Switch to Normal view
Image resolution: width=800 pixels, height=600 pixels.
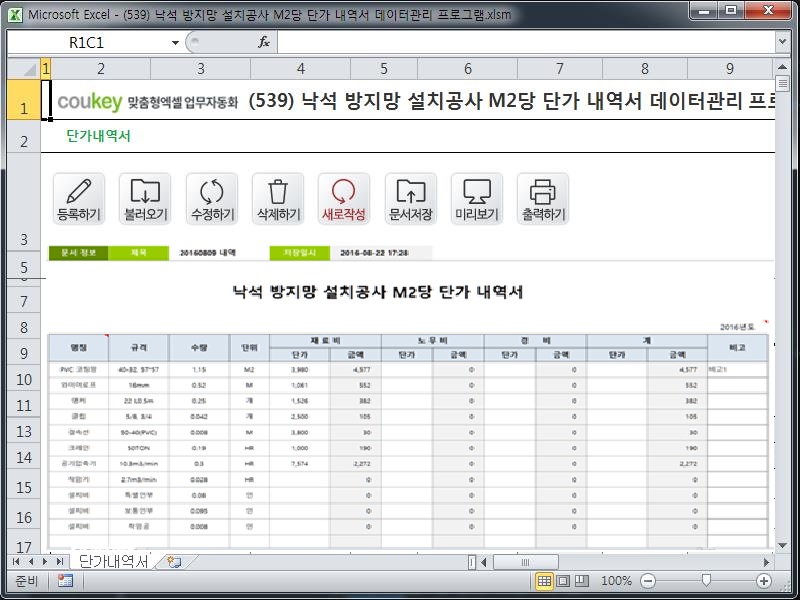pos(544,581)
